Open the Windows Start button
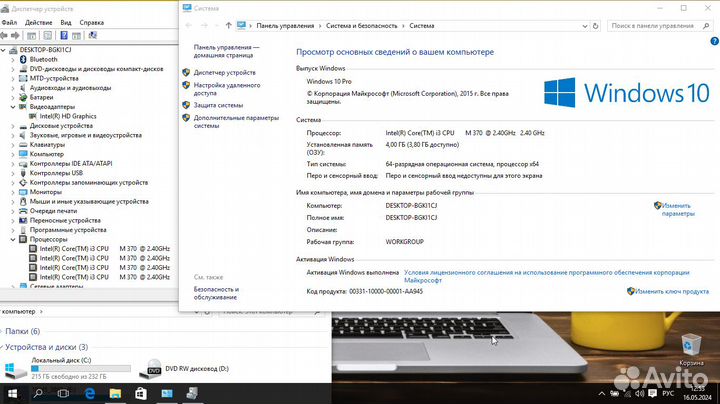720x404 pixels. coord(12,393)
